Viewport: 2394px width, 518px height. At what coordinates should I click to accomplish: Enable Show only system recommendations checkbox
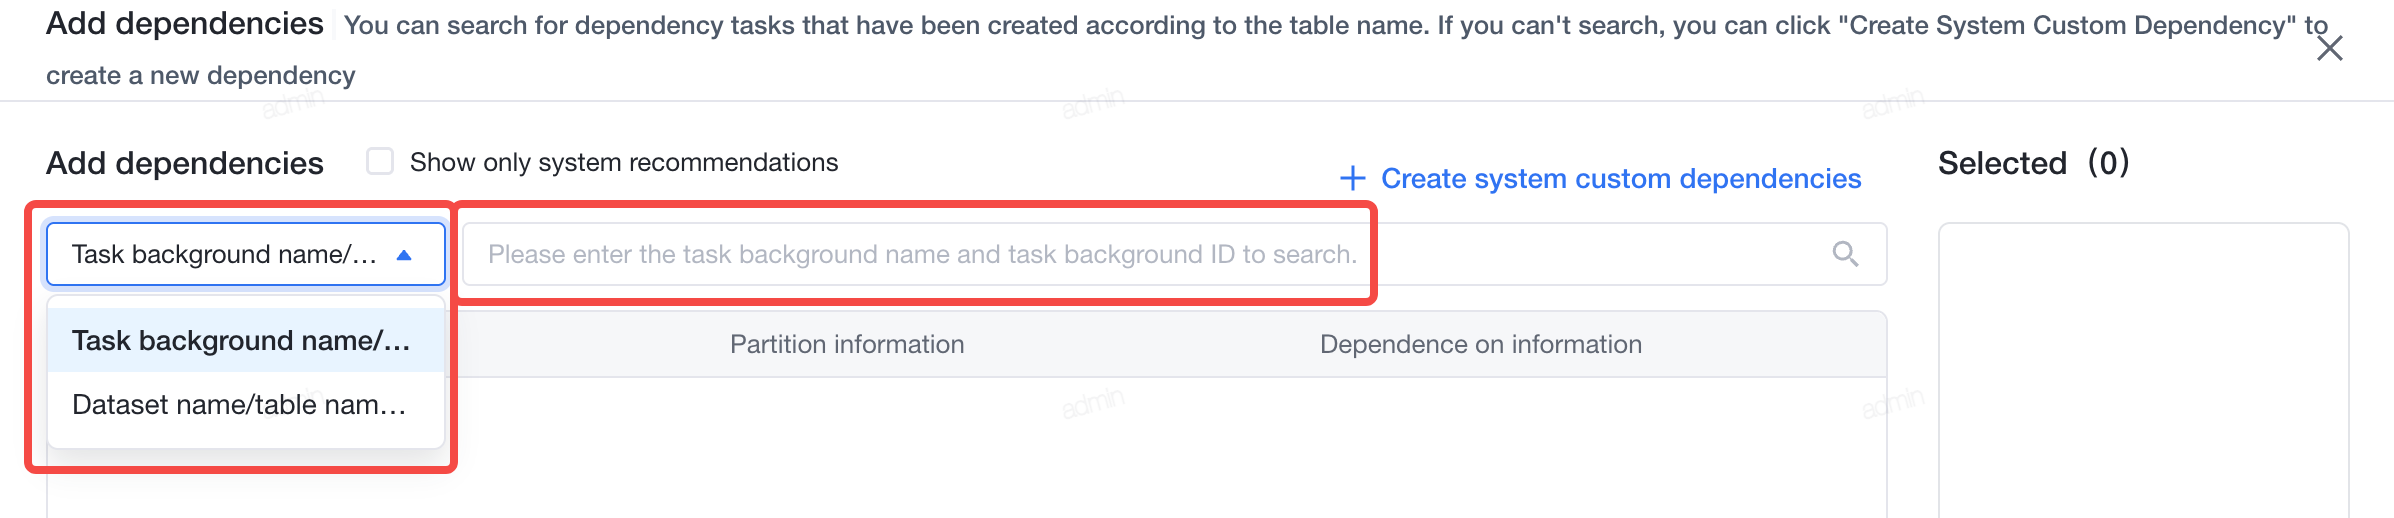click(380, 161)
